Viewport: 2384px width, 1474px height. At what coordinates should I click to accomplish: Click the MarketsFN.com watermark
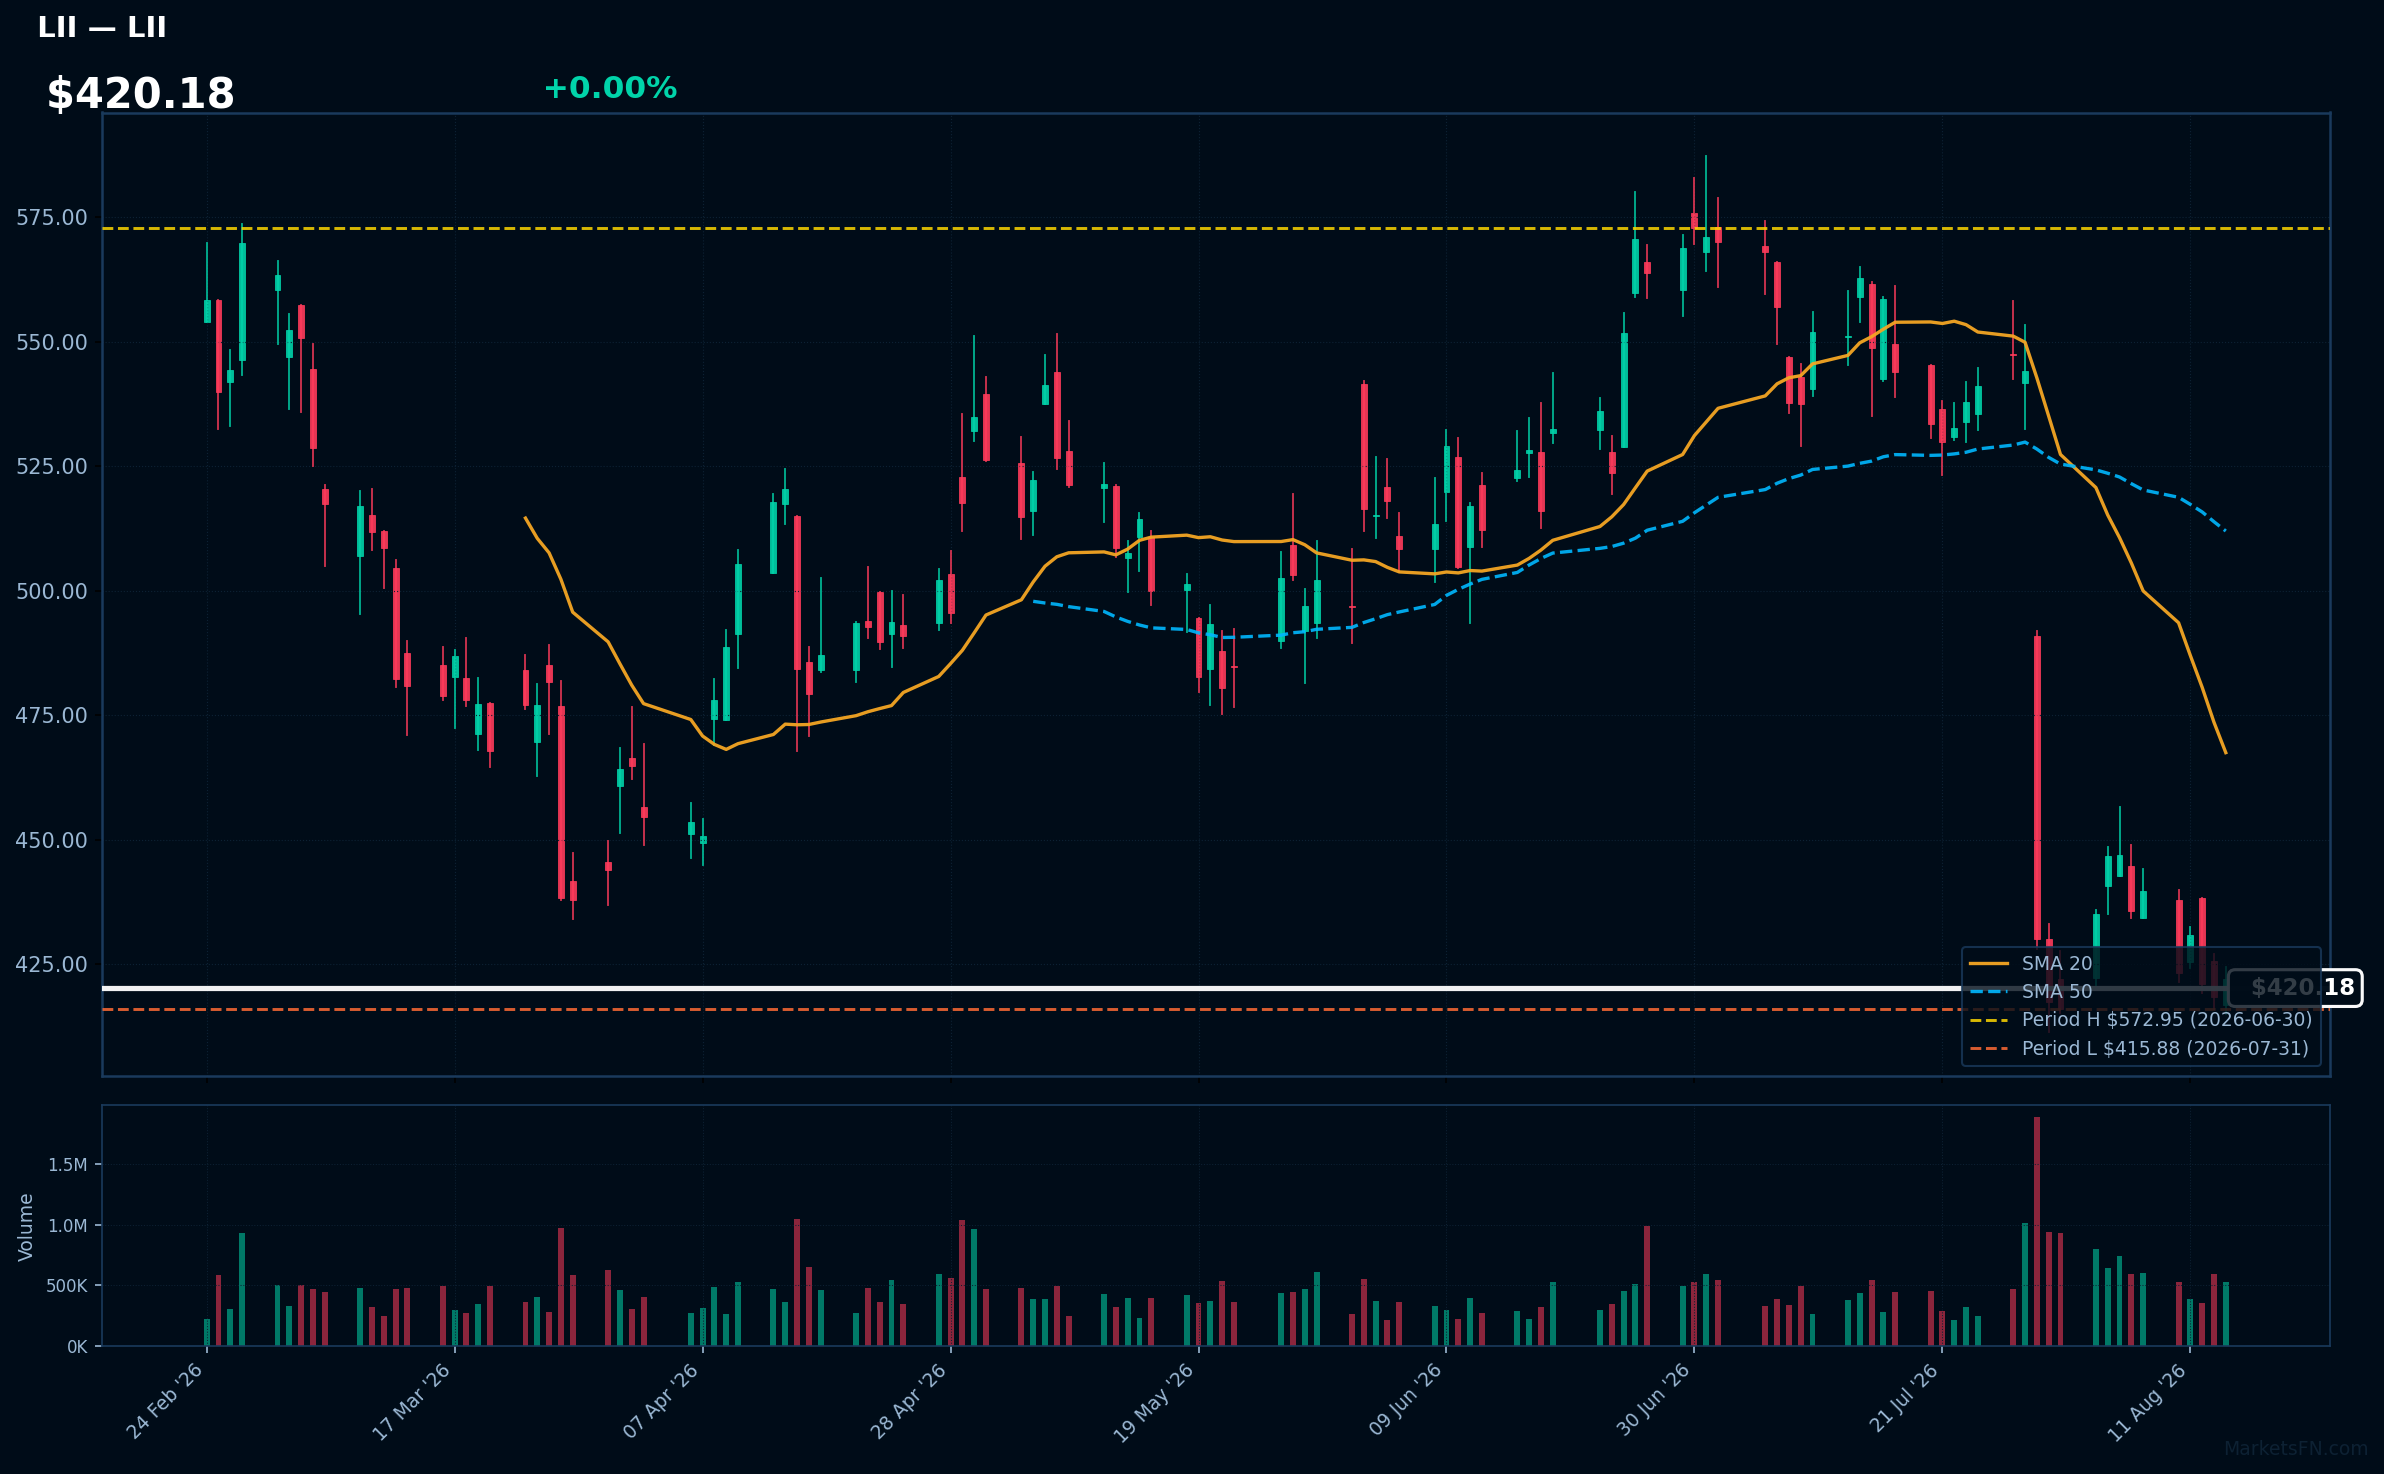click(2295, 1448)
